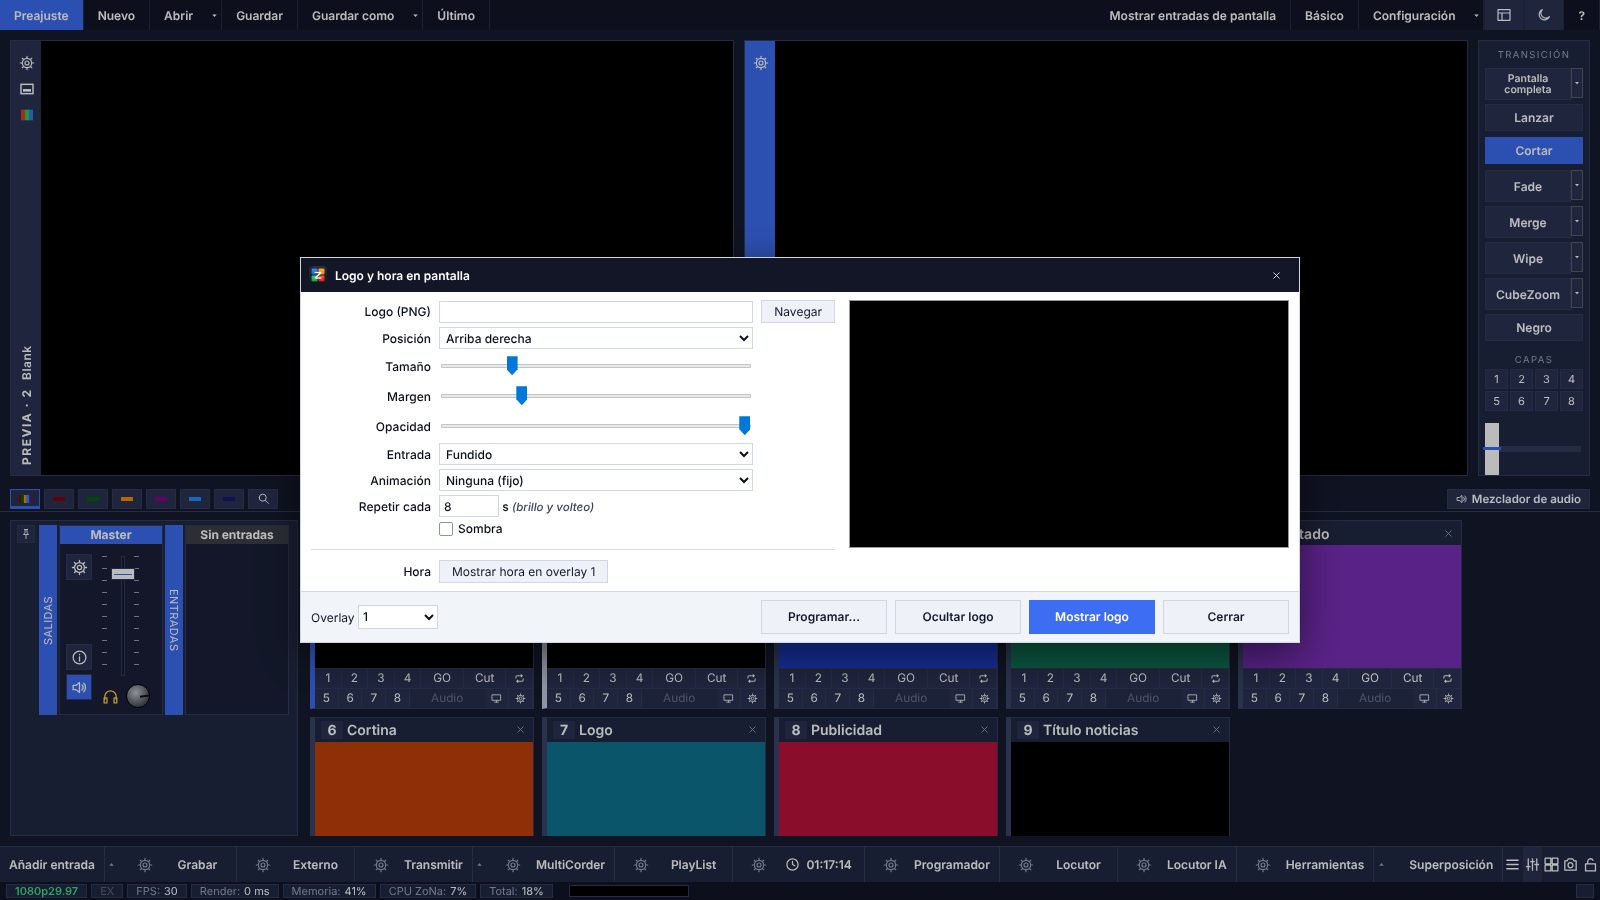
Task: Open the Animación dropdown
Action: pyautogui.click(x=596, y=481)
